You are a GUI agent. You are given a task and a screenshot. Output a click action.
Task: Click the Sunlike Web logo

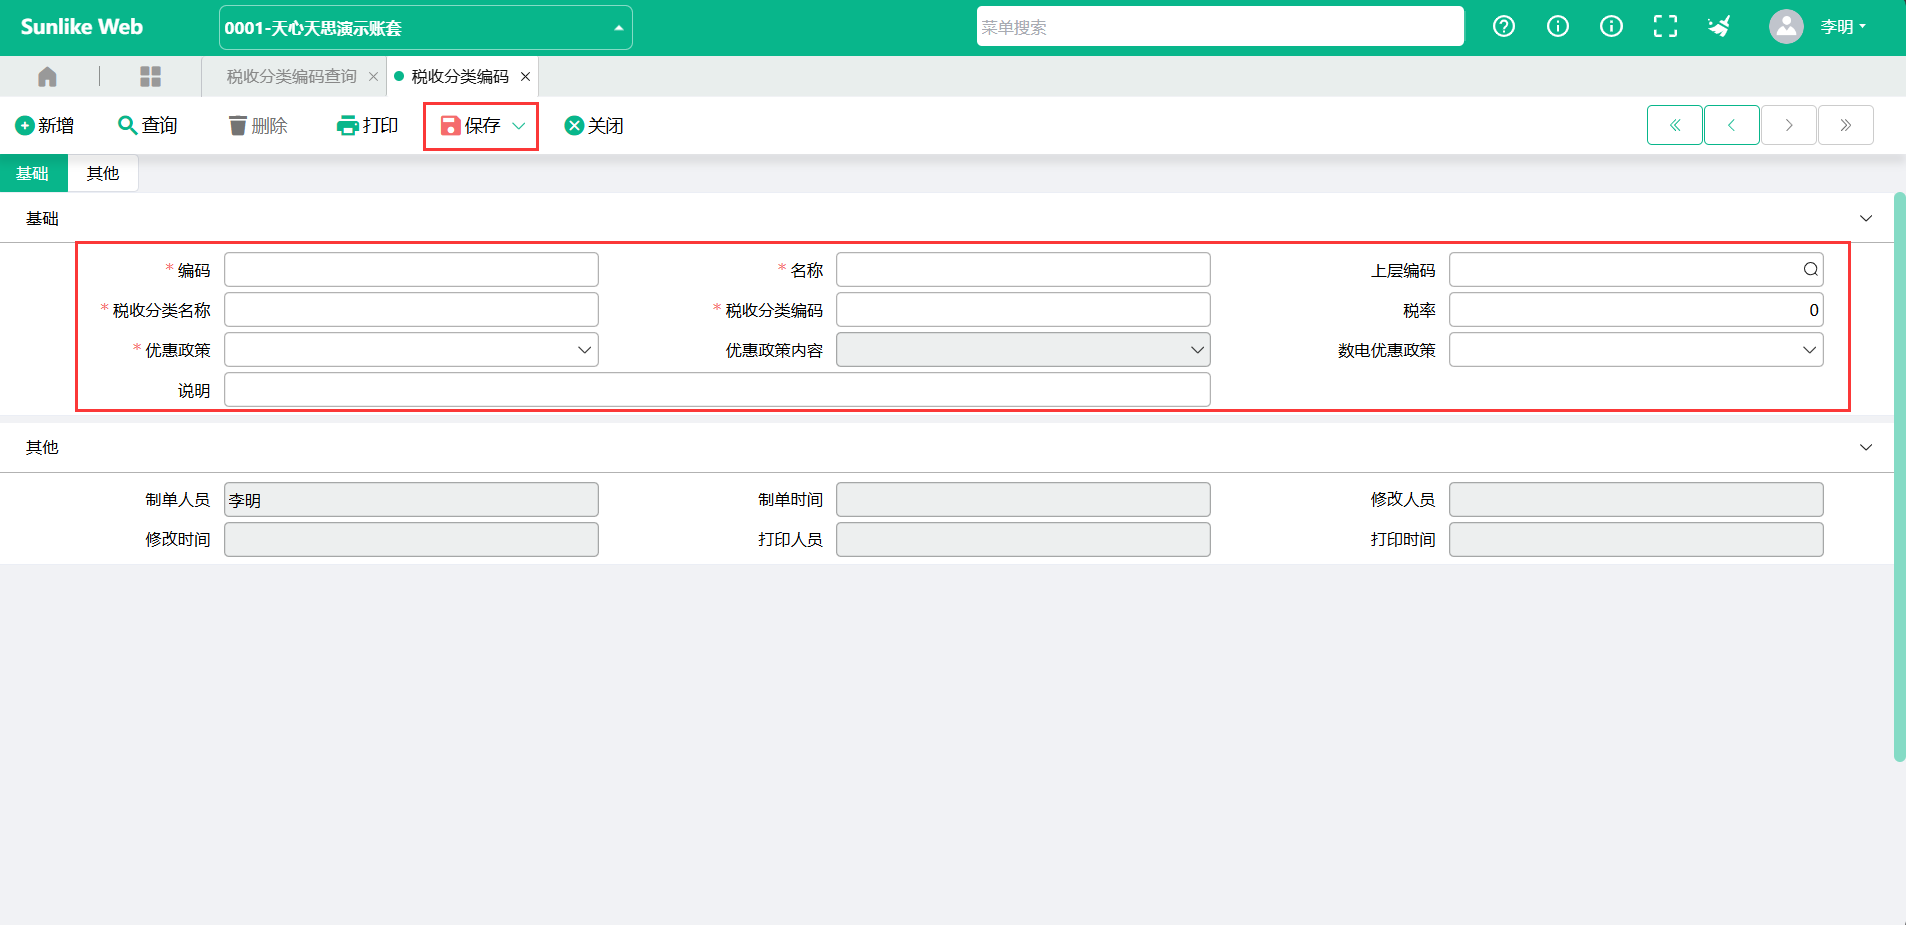tap(82, 27)
